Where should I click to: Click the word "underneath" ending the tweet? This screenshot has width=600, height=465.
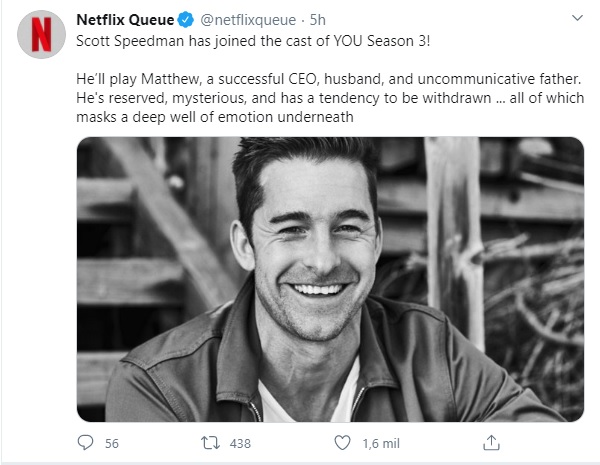321,118
